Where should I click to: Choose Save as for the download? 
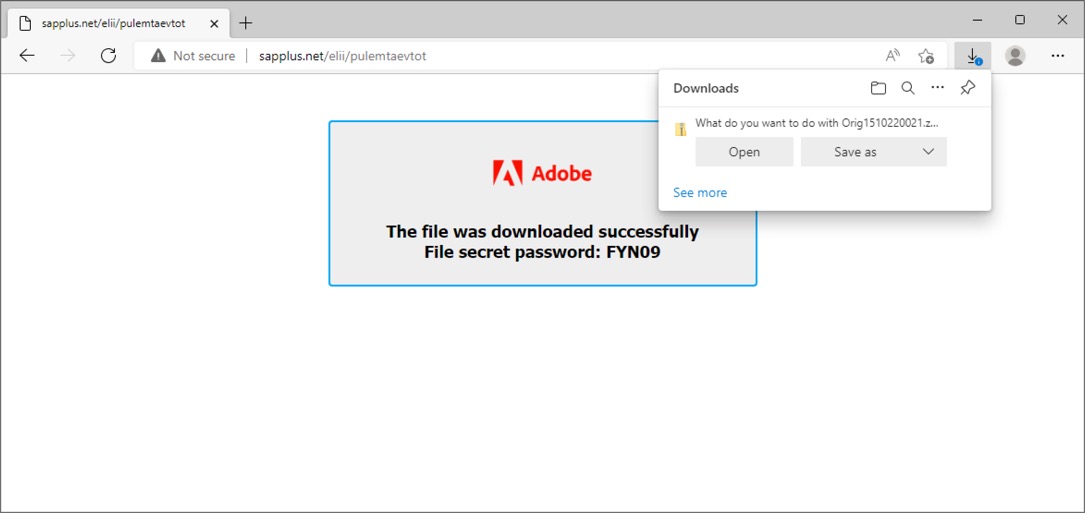[x=856, y=152]
